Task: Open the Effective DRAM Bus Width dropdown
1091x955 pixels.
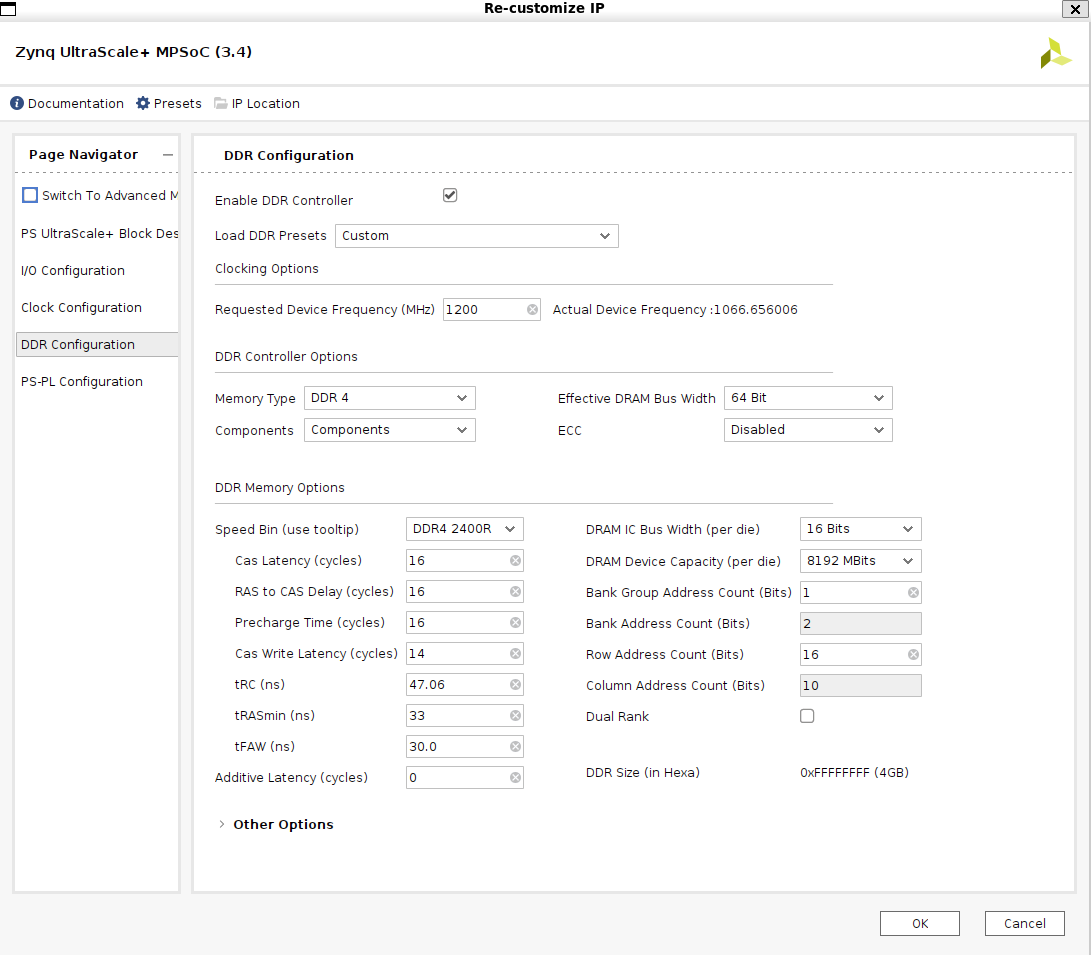Action: [x=808, y=398]
